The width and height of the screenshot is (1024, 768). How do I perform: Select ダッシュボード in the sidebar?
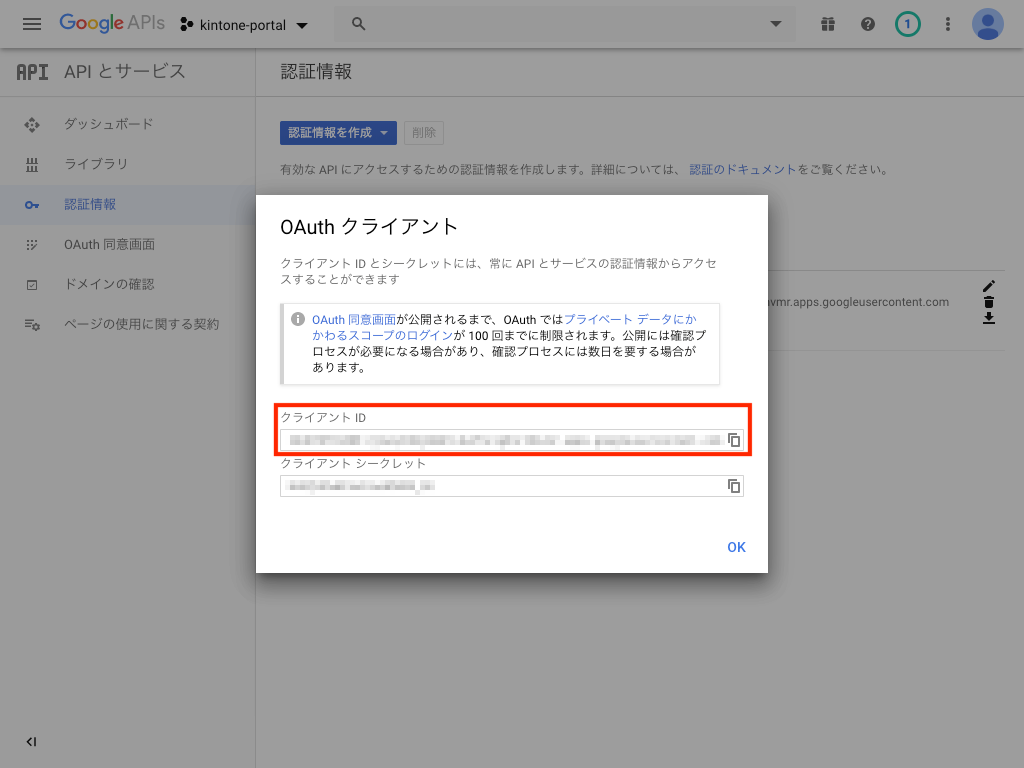(x=108, y=124)
